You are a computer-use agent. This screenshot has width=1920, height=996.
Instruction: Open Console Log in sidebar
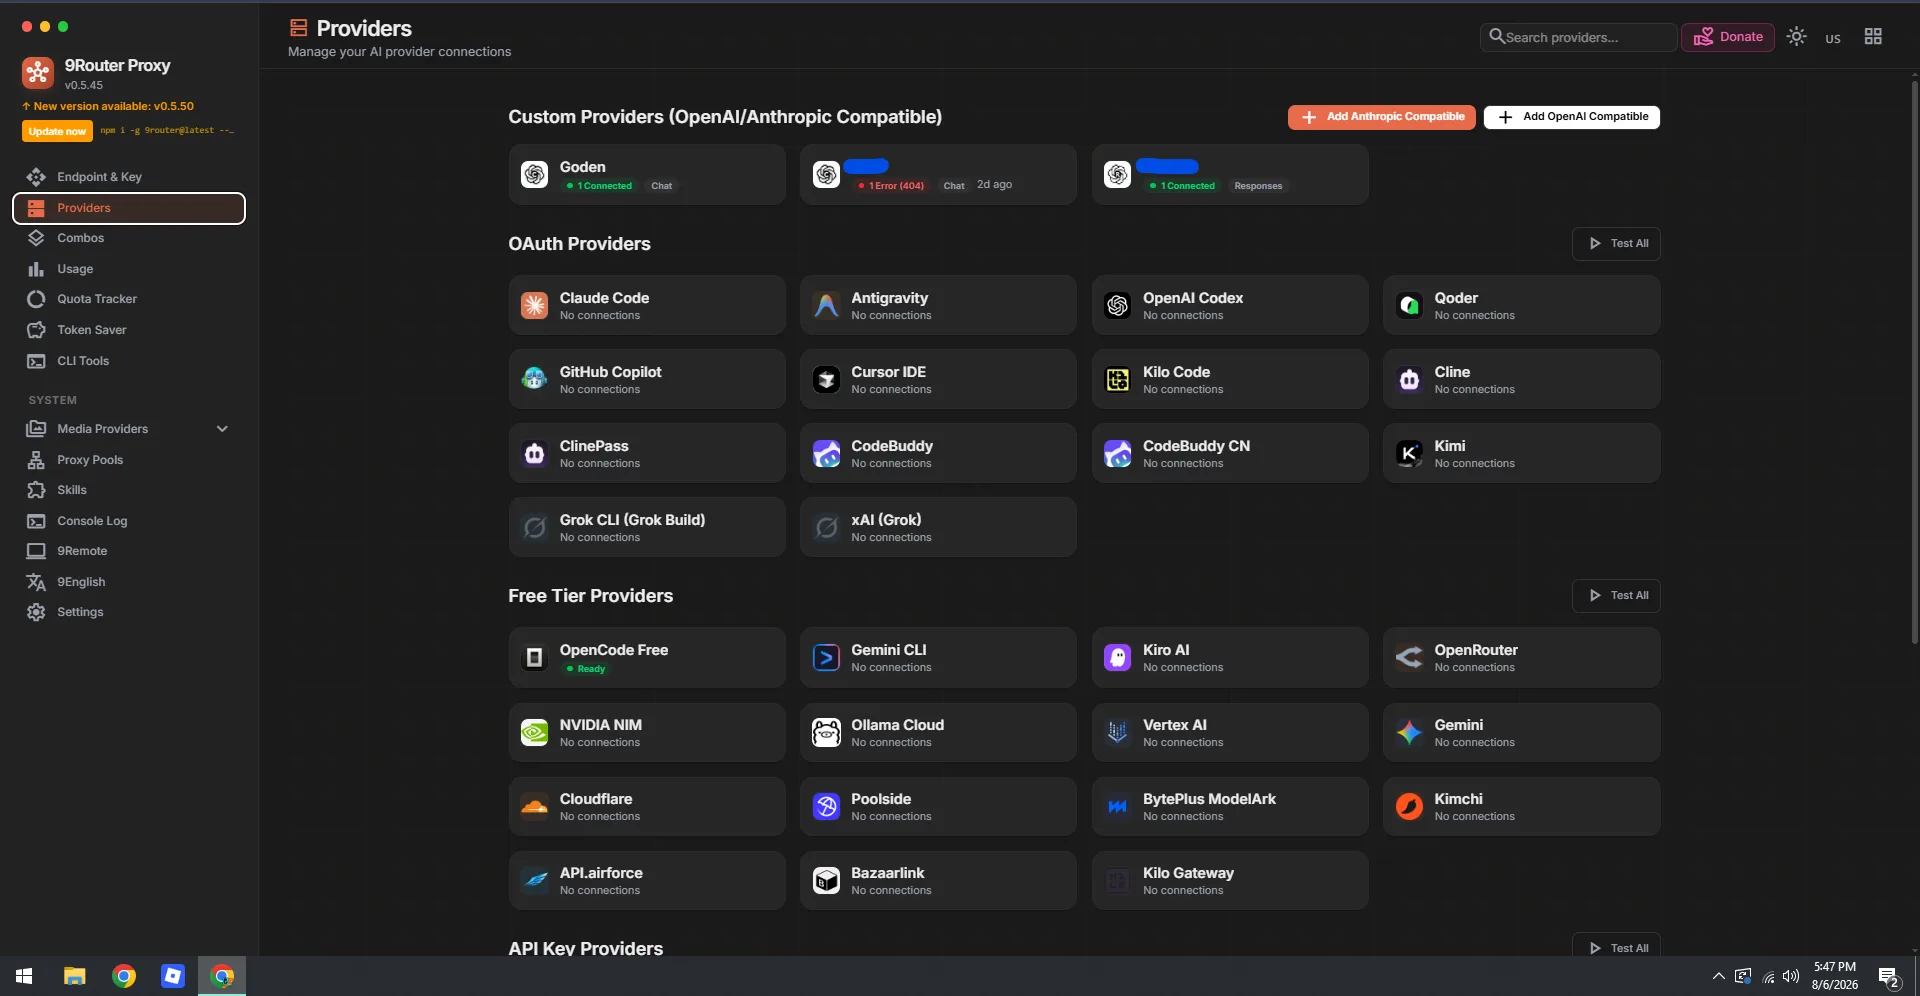129,521
